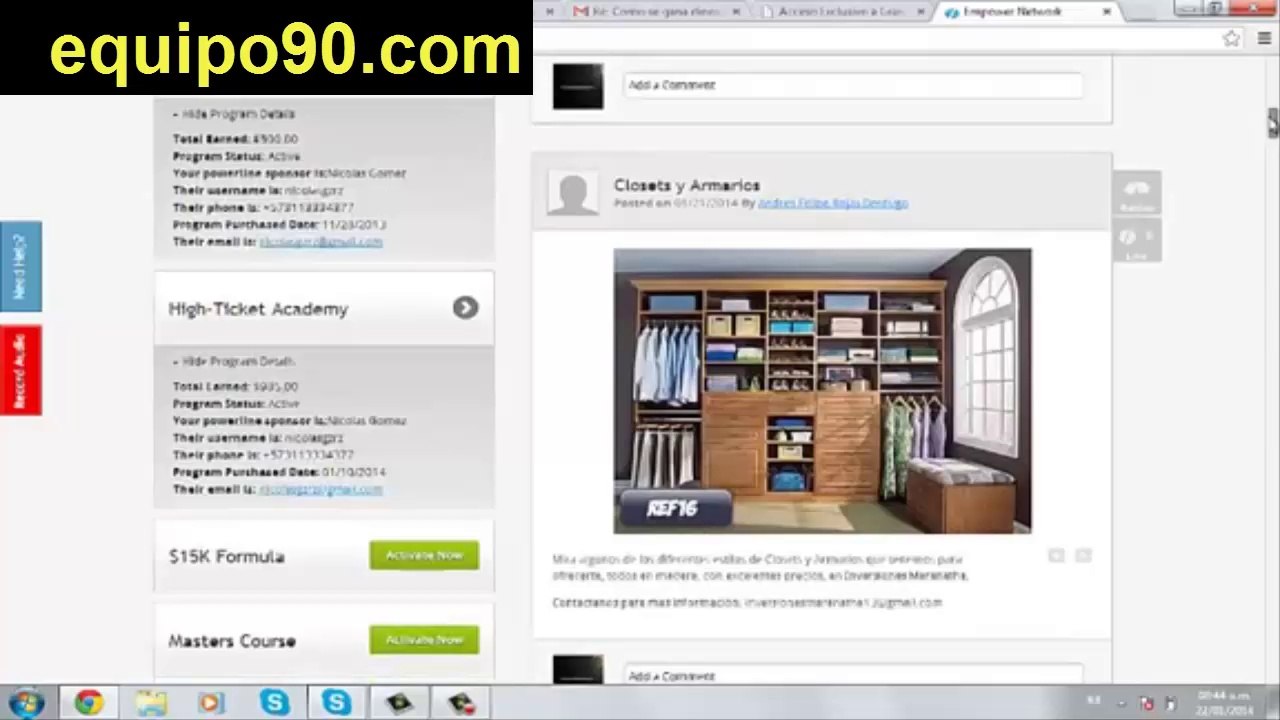The height and width of the screenshot is (720, 1280).
Task: Open the second Skype taskbar icon
Action: point(336,703)
